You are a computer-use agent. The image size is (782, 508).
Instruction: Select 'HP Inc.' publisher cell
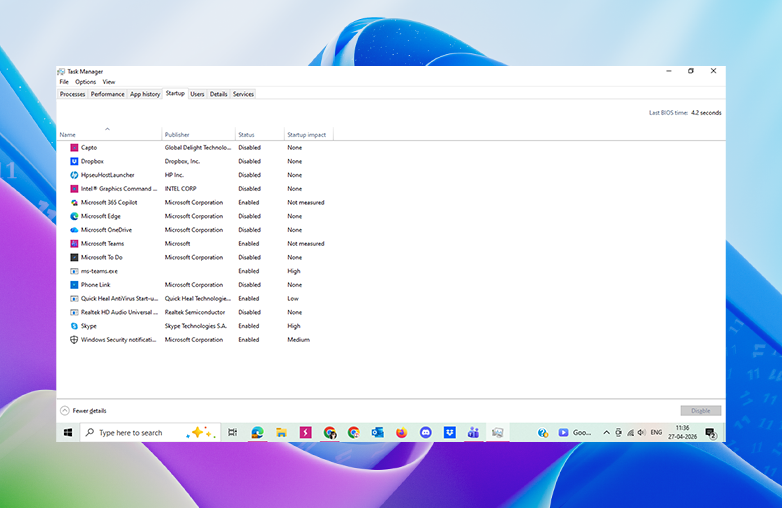[x=174, y=175]
